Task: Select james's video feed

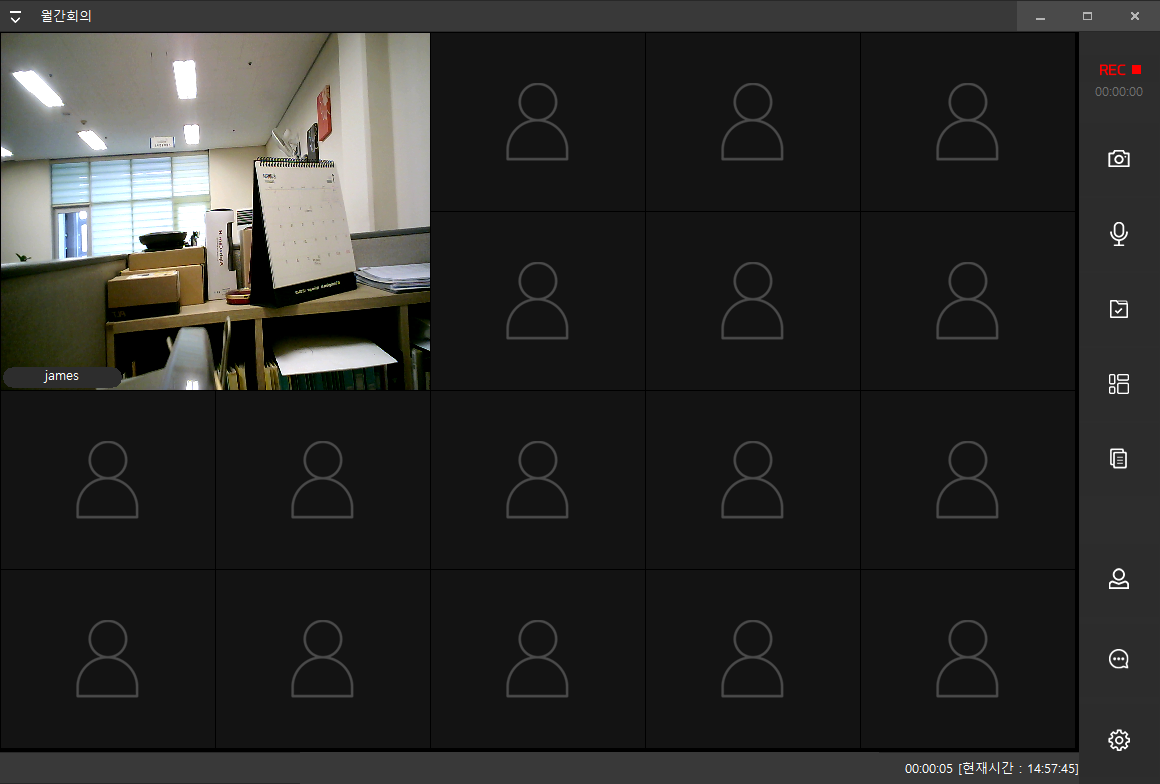Action: (215, 211)
